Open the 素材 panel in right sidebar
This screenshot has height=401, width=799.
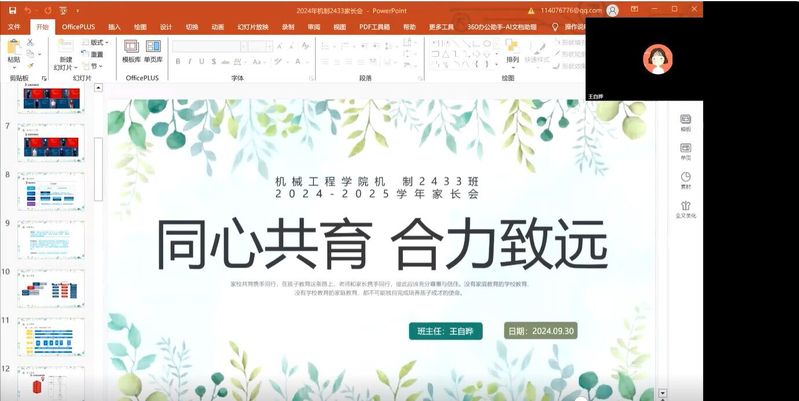[x=686, y=180]
